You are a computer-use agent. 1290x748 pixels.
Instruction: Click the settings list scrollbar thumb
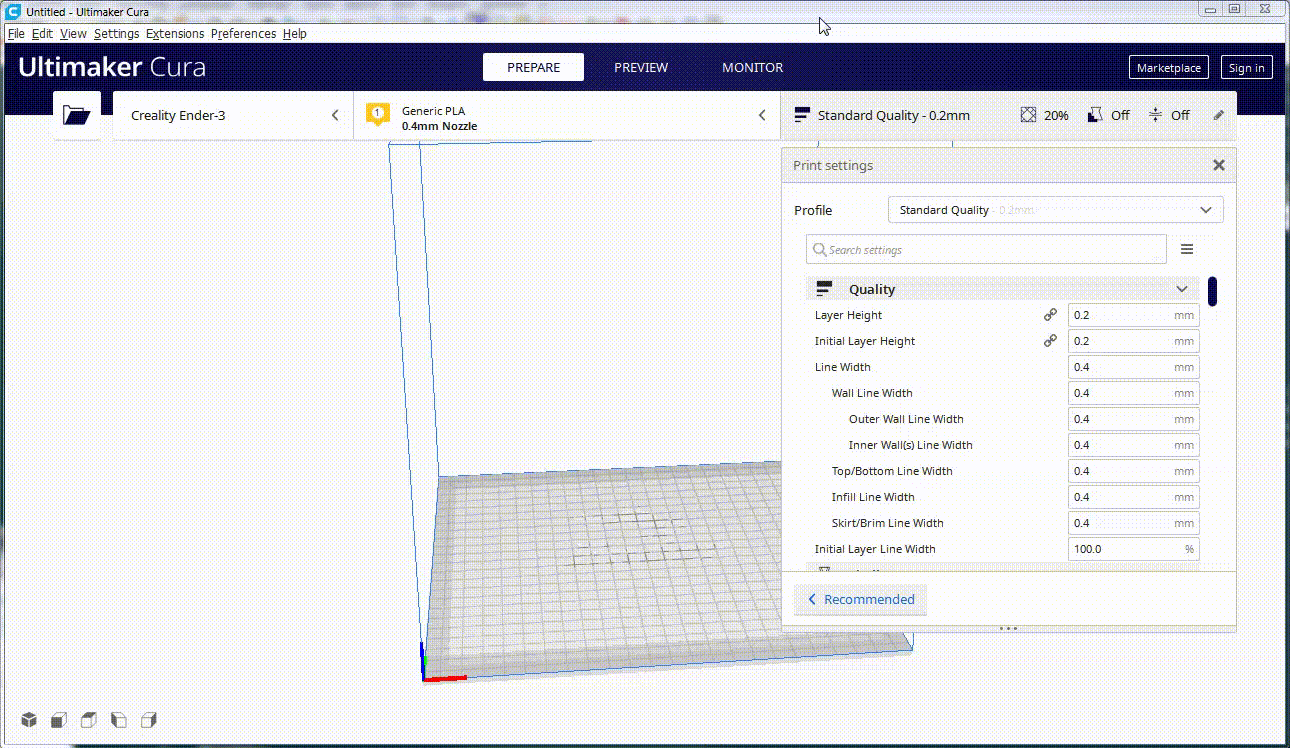point(1213,291)
